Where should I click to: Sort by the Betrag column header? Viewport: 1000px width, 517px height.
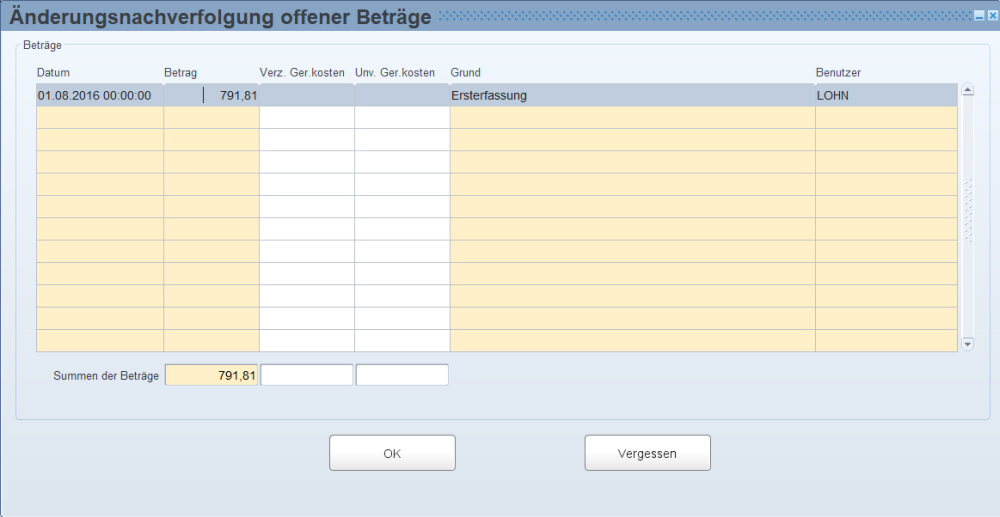180,73
